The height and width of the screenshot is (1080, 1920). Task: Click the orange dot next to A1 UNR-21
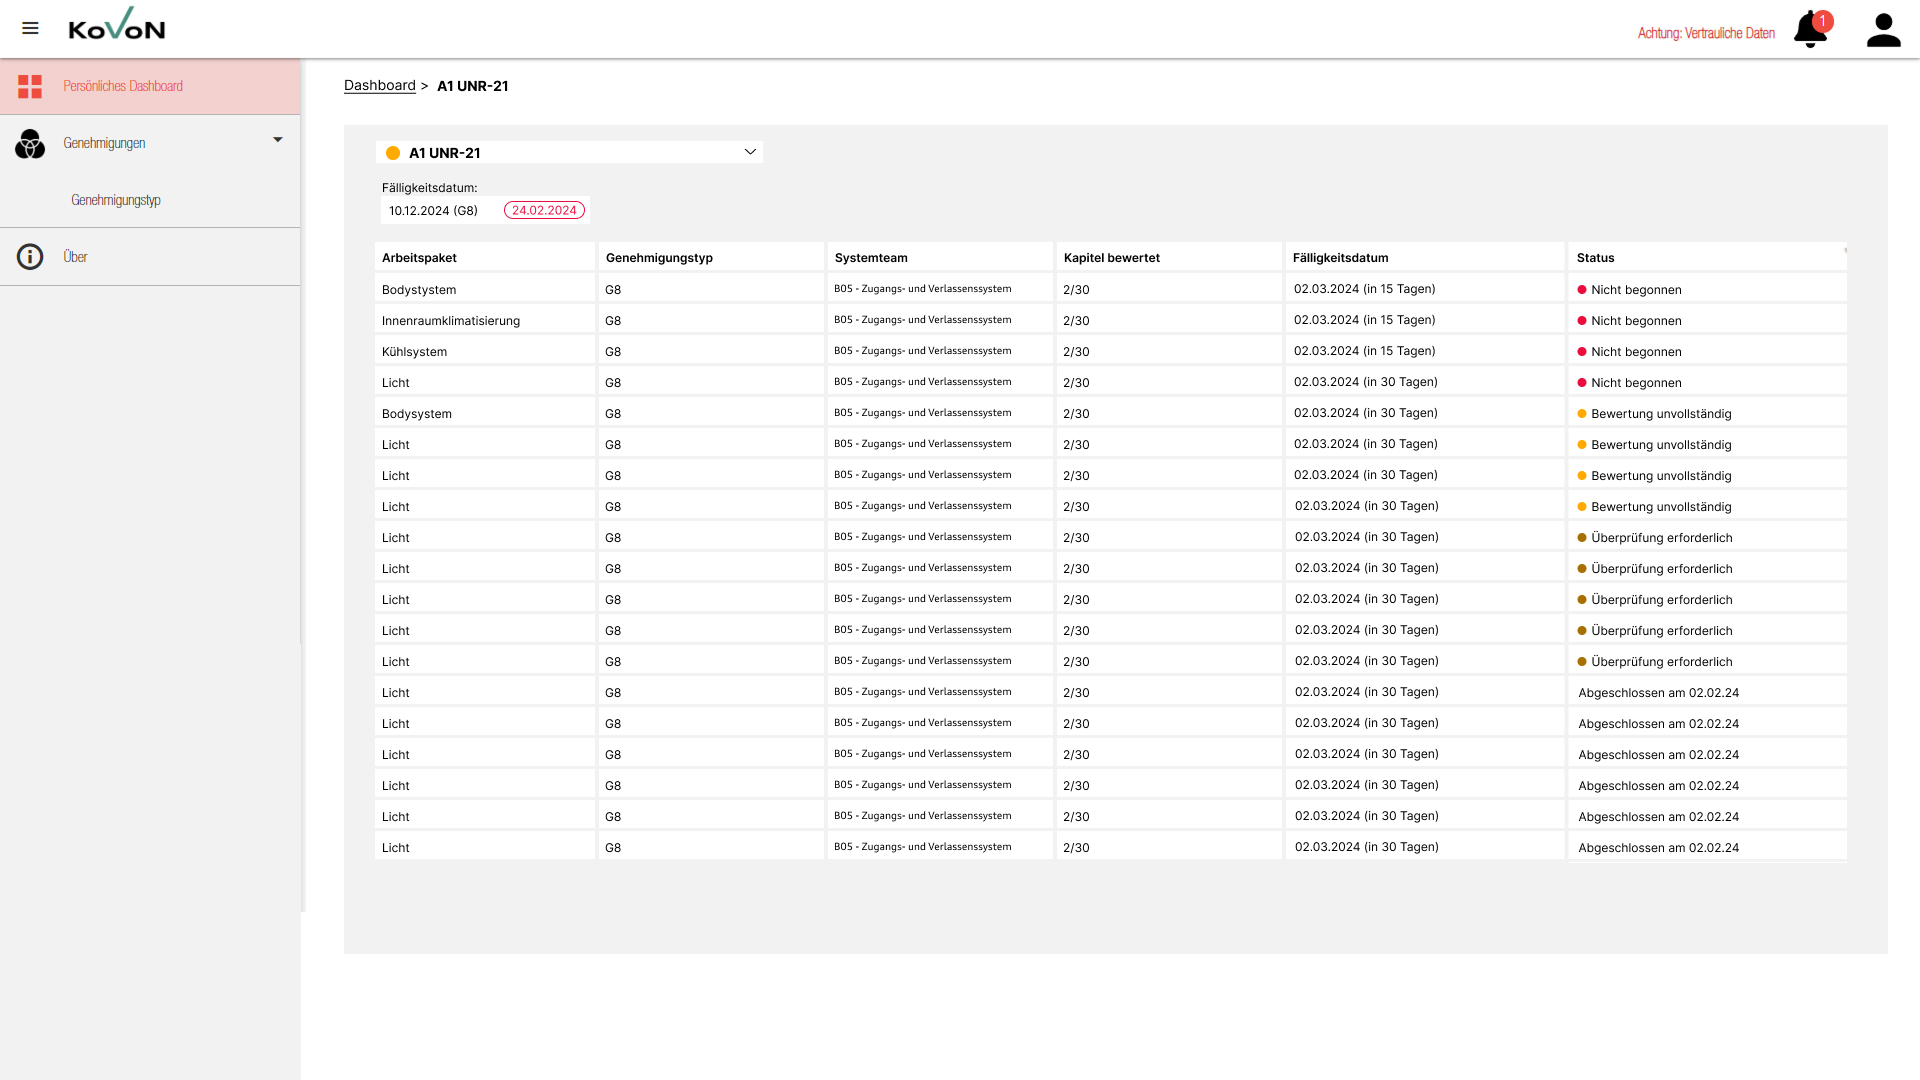click(393, 153)
